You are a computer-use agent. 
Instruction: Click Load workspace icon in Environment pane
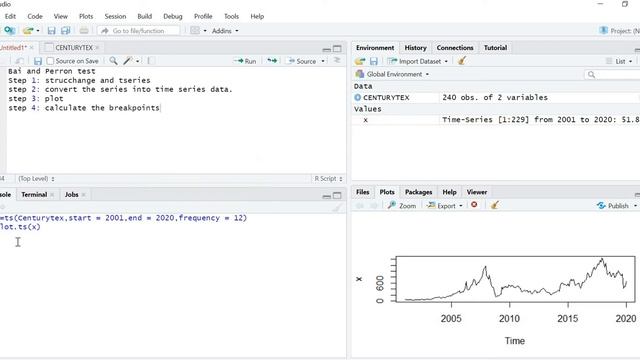[360, 61]
